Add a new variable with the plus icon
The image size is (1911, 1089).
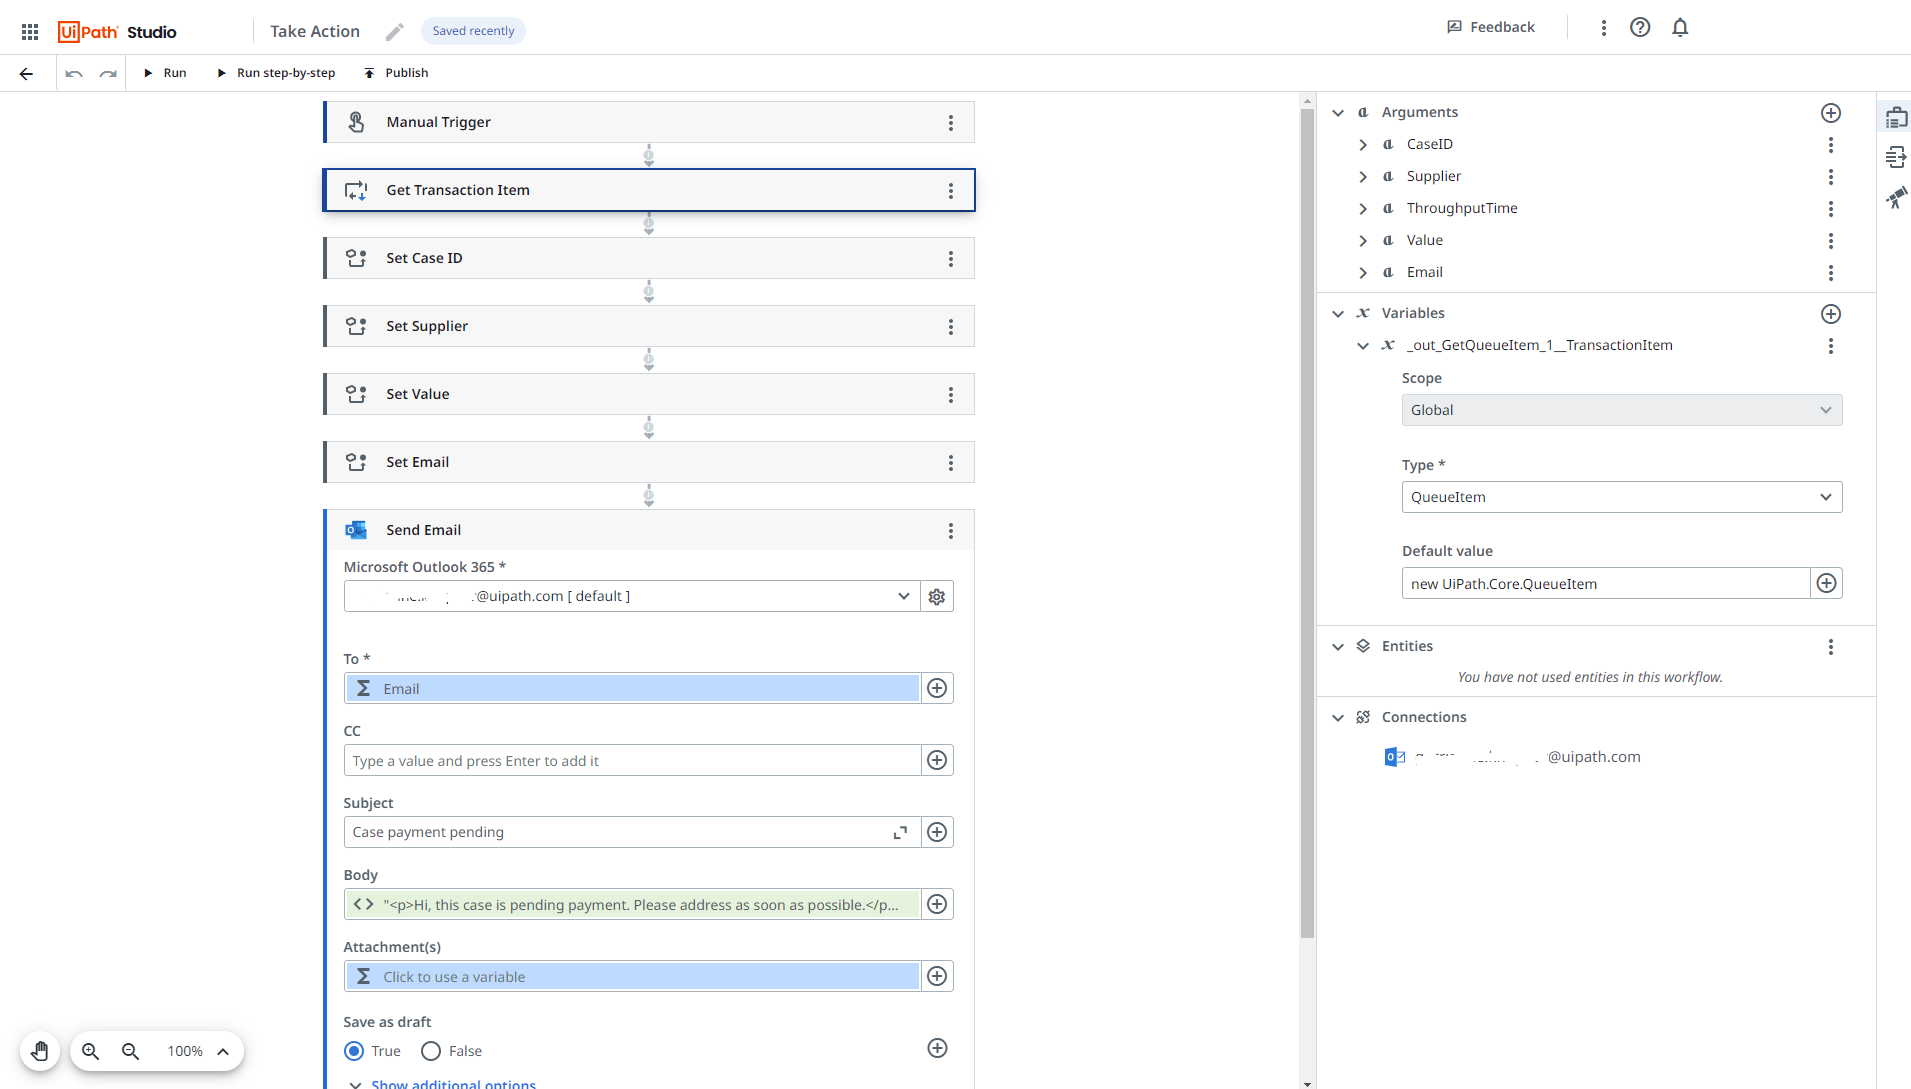tap(1832, 314)
